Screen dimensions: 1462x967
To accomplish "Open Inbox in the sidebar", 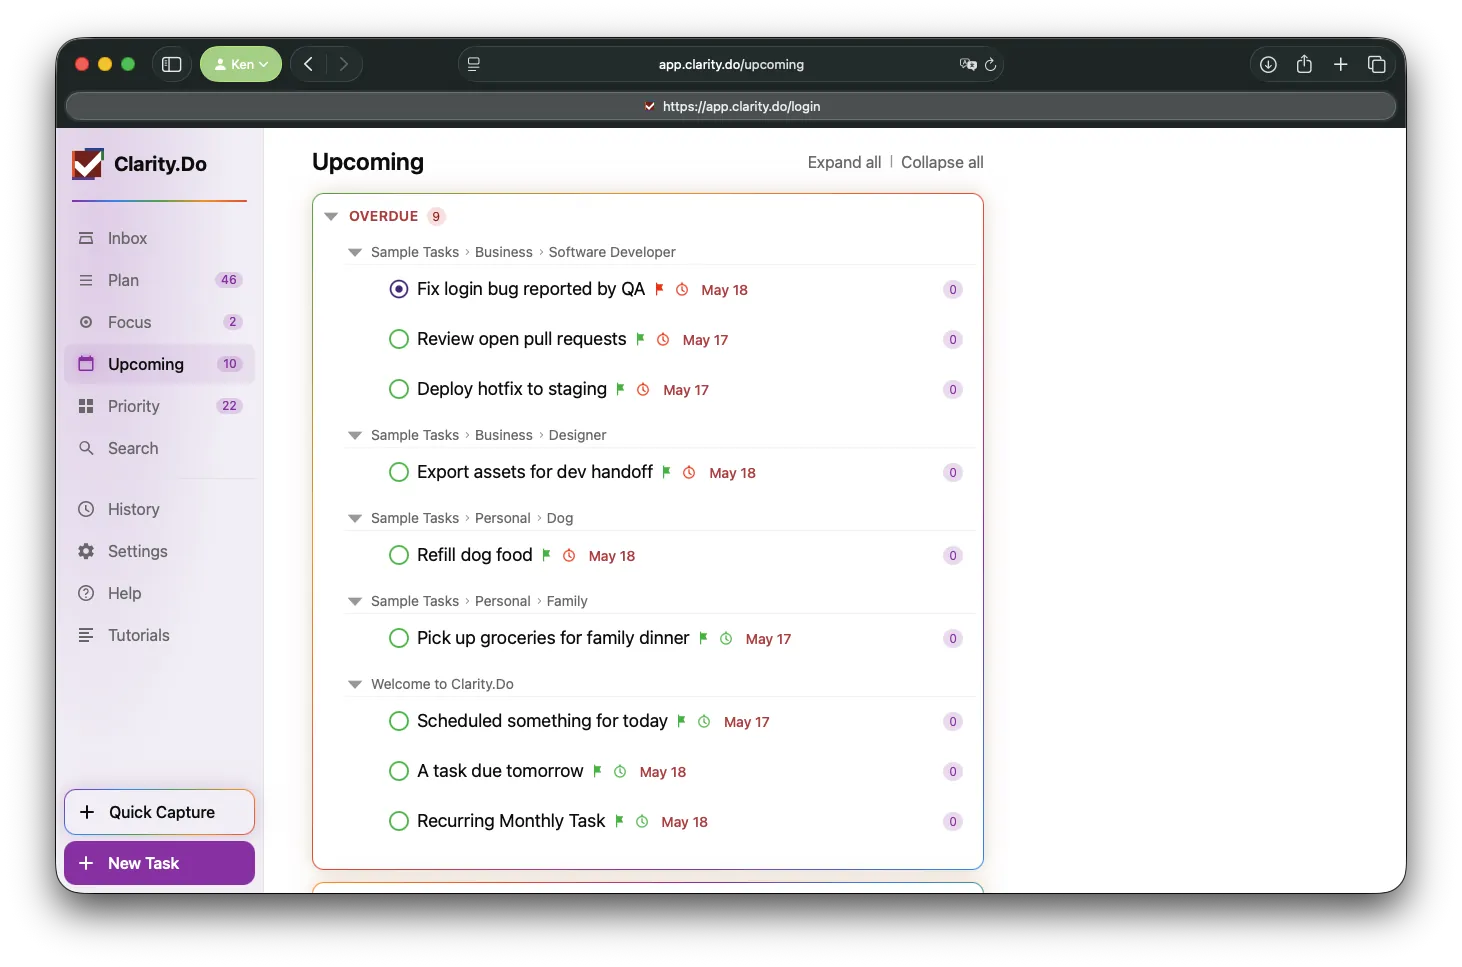I will (x=160, y=238).
